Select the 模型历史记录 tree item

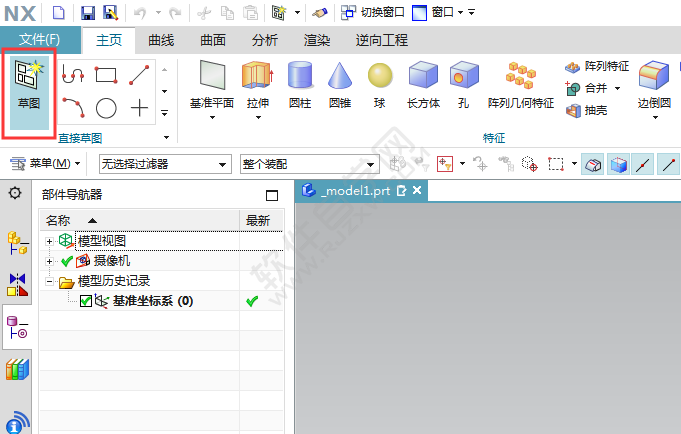[x=114, y=281]
